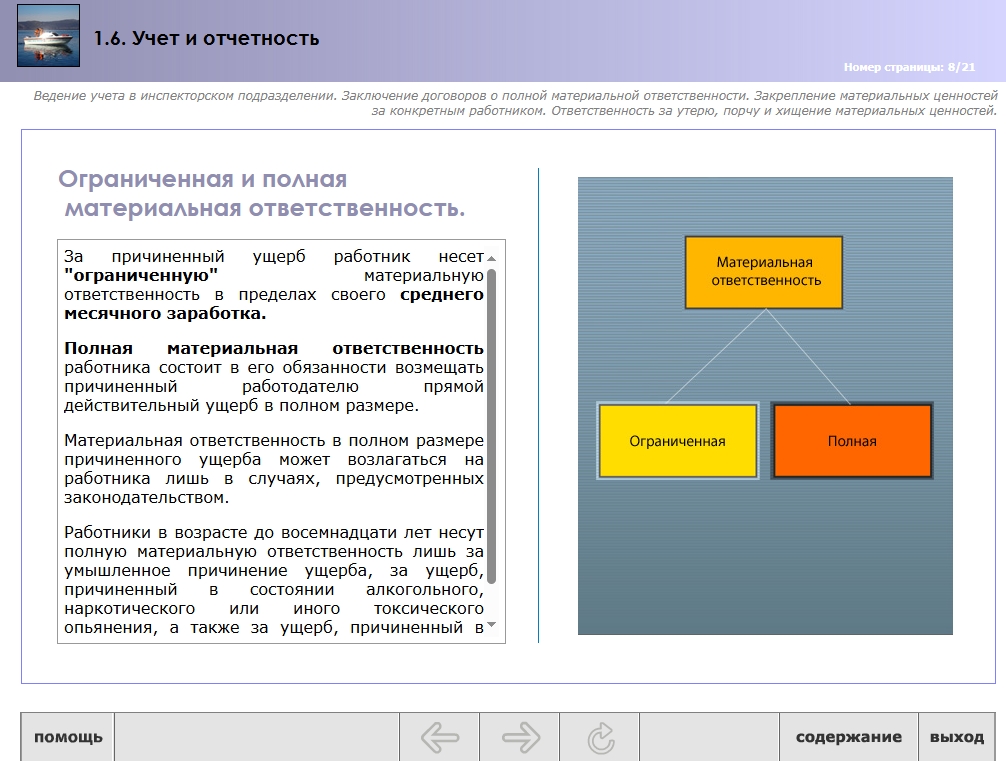Viewport: 1006px width, 761px height.
Task: Click the text Полная материальная ответственность
Action: click(274, 348)
